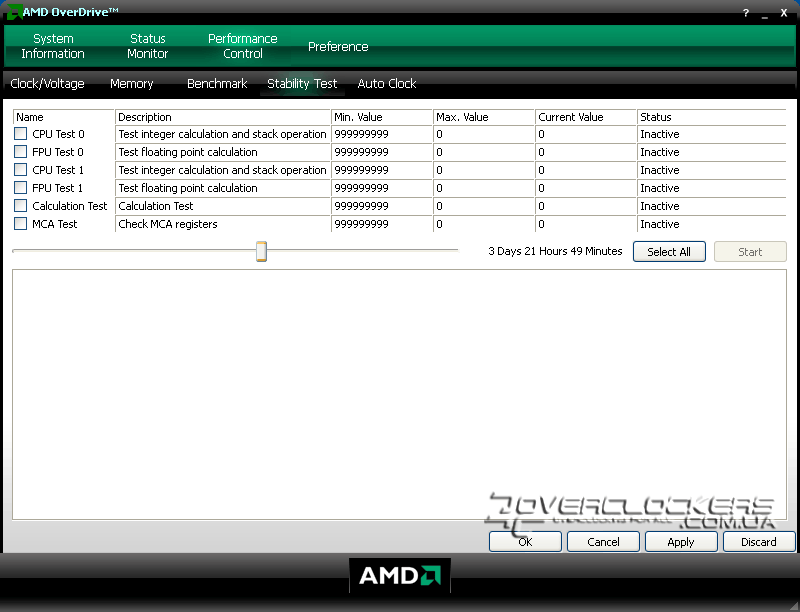
Task: Click the Min. Value column header
Action: coord(382,117)
